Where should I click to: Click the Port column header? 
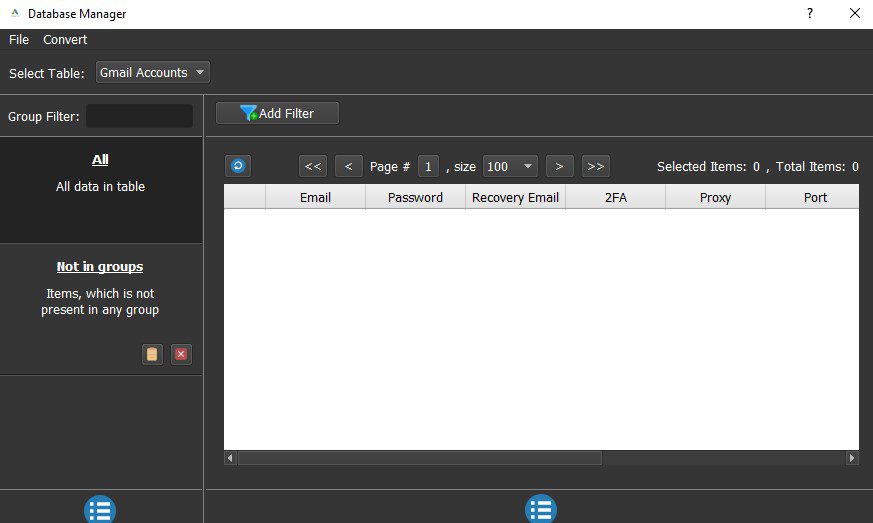(812, 197)
